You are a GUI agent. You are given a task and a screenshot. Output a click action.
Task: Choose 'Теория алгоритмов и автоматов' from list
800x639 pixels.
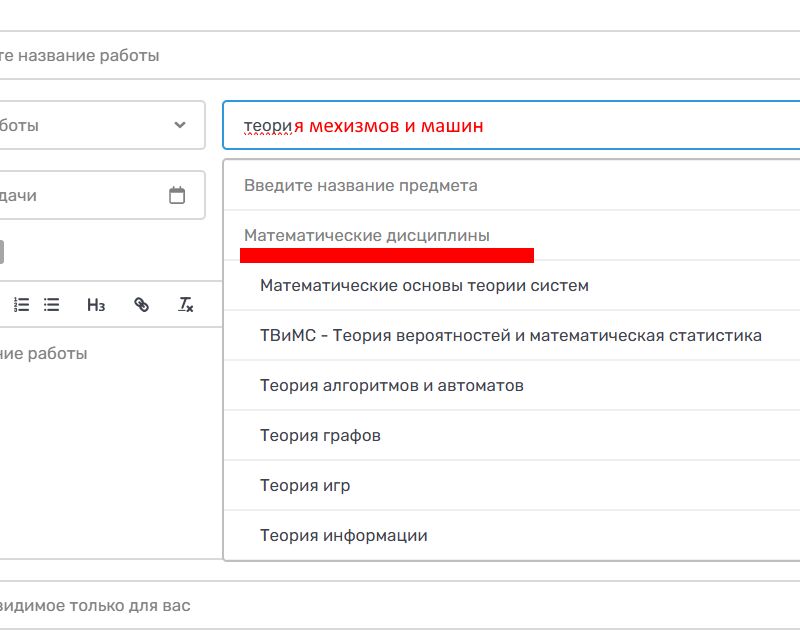tap(391, 386)
